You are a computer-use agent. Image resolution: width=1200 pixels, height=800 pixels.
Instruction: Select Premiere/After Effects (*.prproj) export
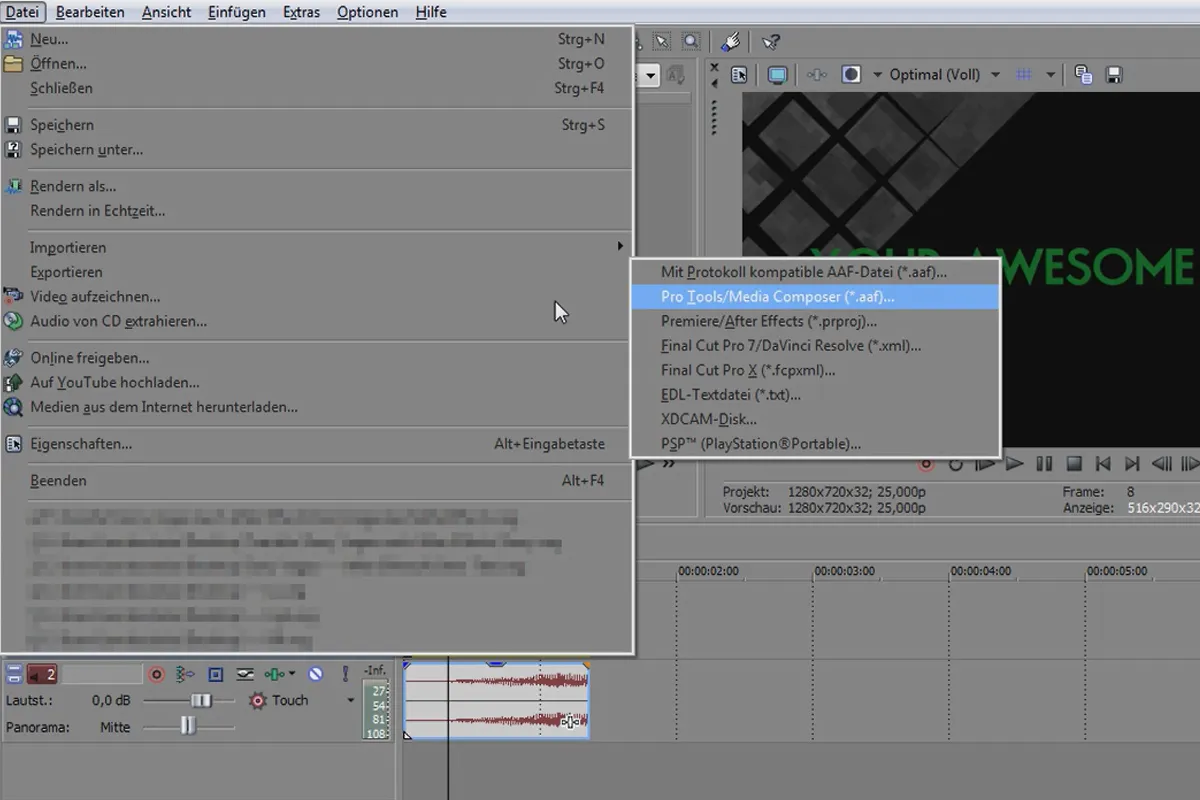(815, 321)
